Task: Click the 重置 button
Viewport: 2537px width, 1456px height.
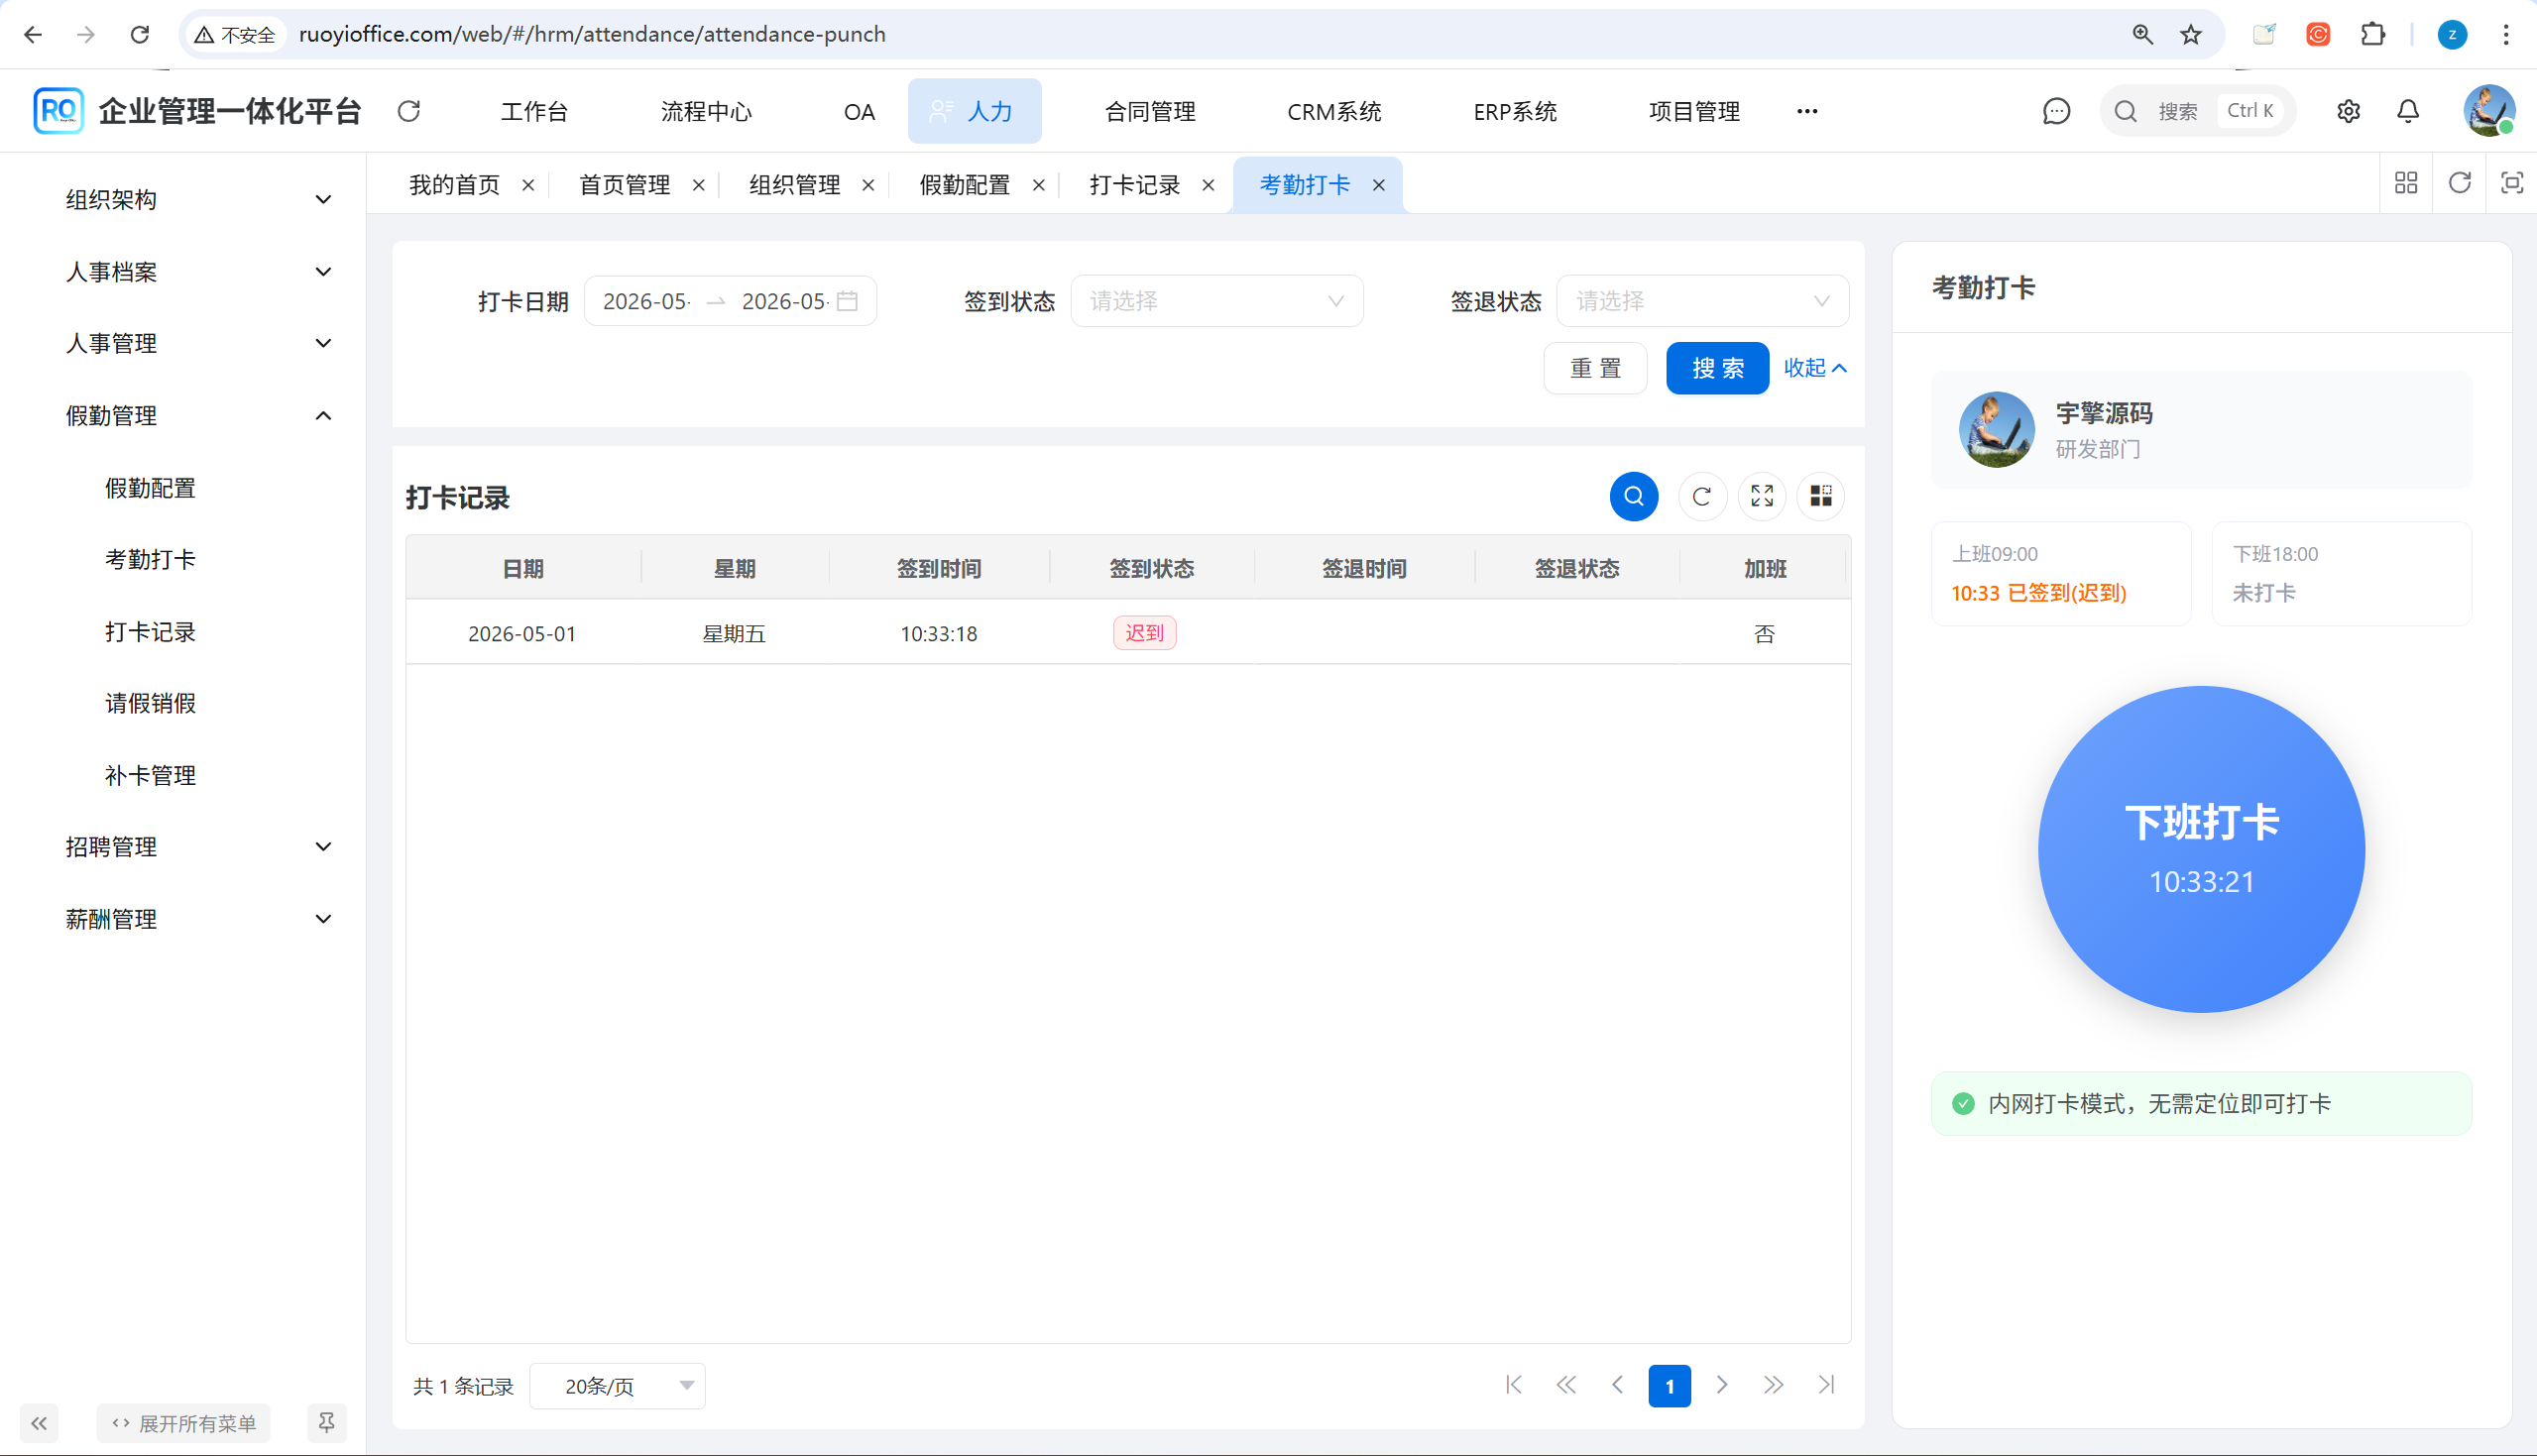Action: pyautogui.click(x=1595, y=368)
